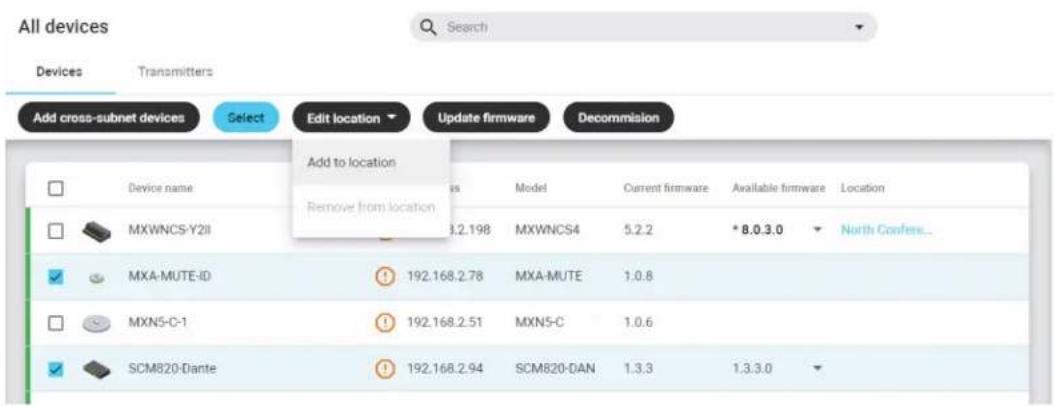
Task: Open the North Conference location link
Action: coord(886,230)
